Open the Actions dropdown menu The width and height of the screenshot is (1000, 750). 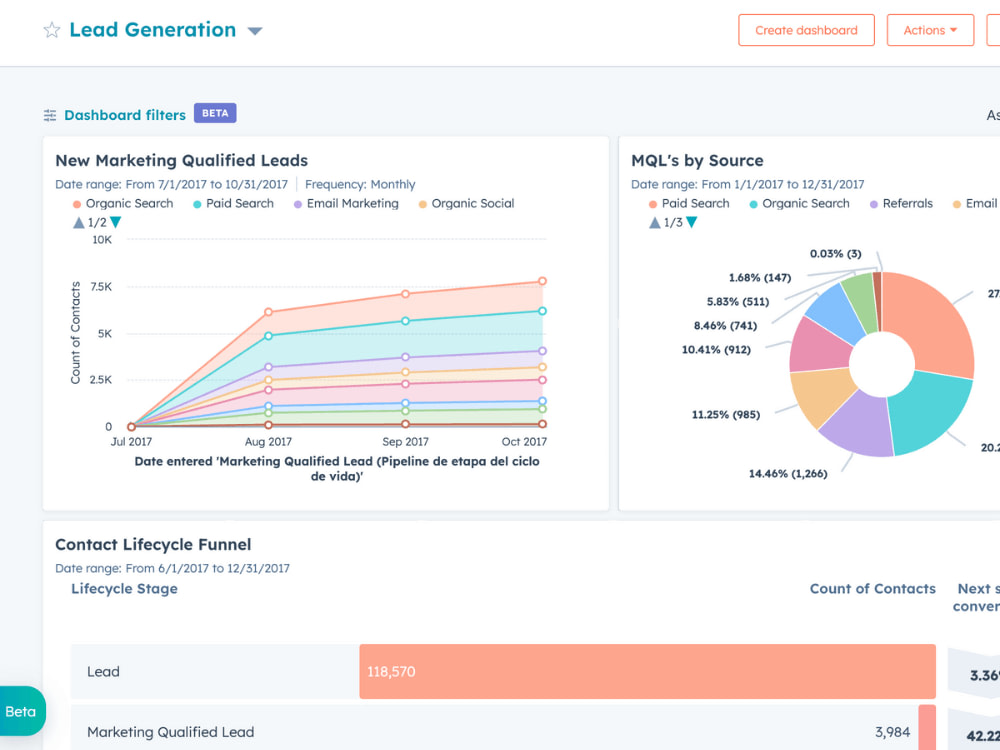coord(930,30)
